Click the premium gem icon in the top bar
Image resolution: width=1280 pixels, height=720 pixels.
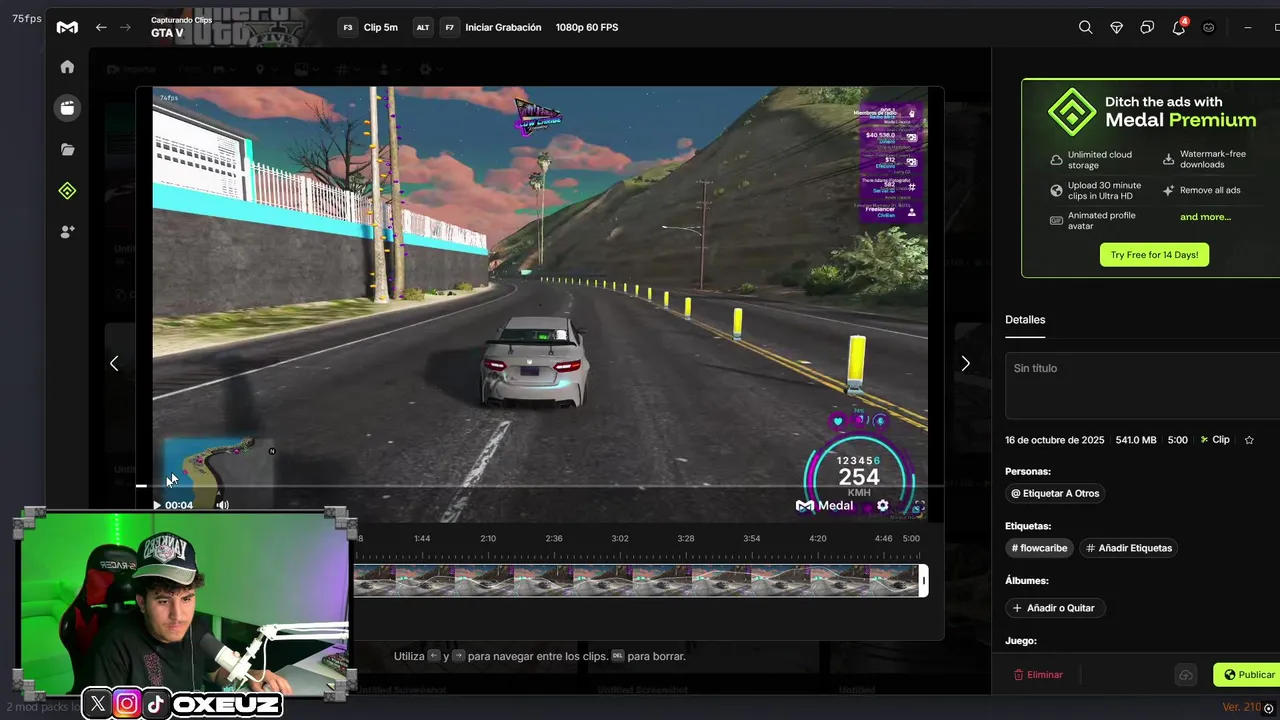[x=1116, y=28]
